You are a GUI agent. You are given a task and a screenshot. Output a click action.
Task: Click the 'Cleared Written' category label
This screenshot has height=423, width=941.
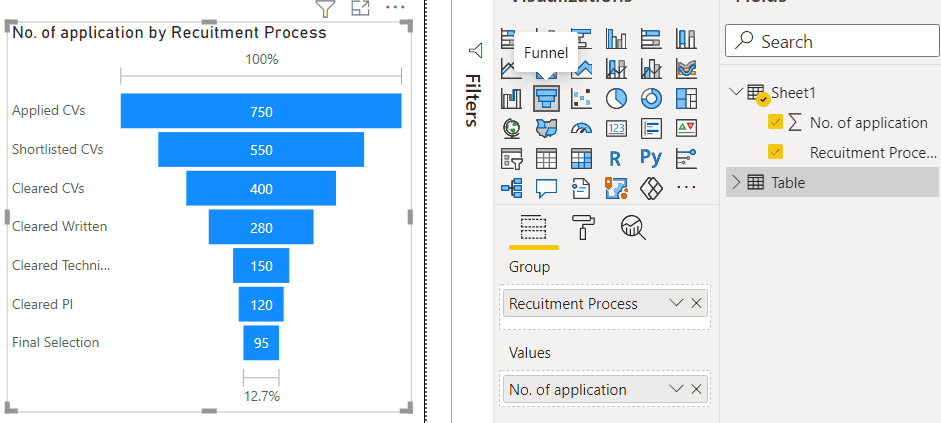(59, 227)
